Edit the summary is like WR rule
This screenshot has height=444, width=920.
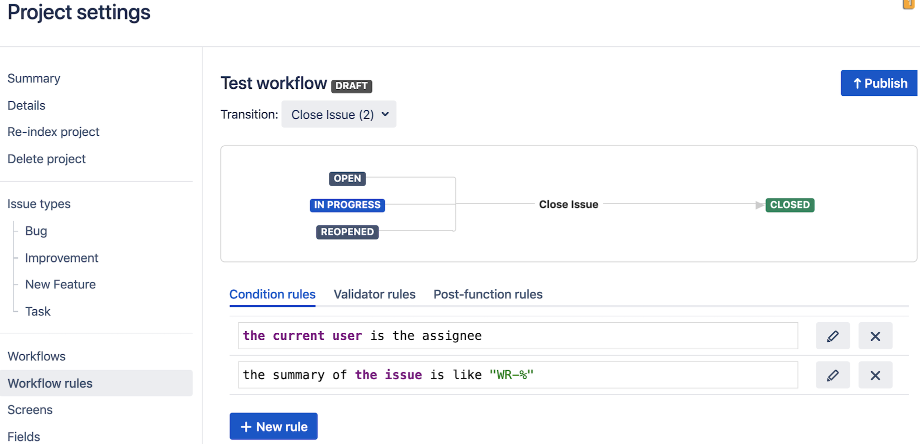[833, 375]
